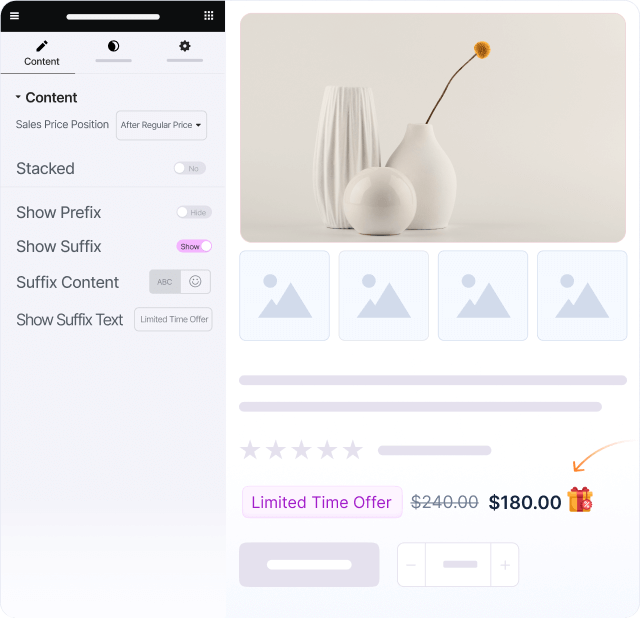Screen dimensions: 640x618
Task: Open the widgets grid icon
Action: click(x=209, y=16)
